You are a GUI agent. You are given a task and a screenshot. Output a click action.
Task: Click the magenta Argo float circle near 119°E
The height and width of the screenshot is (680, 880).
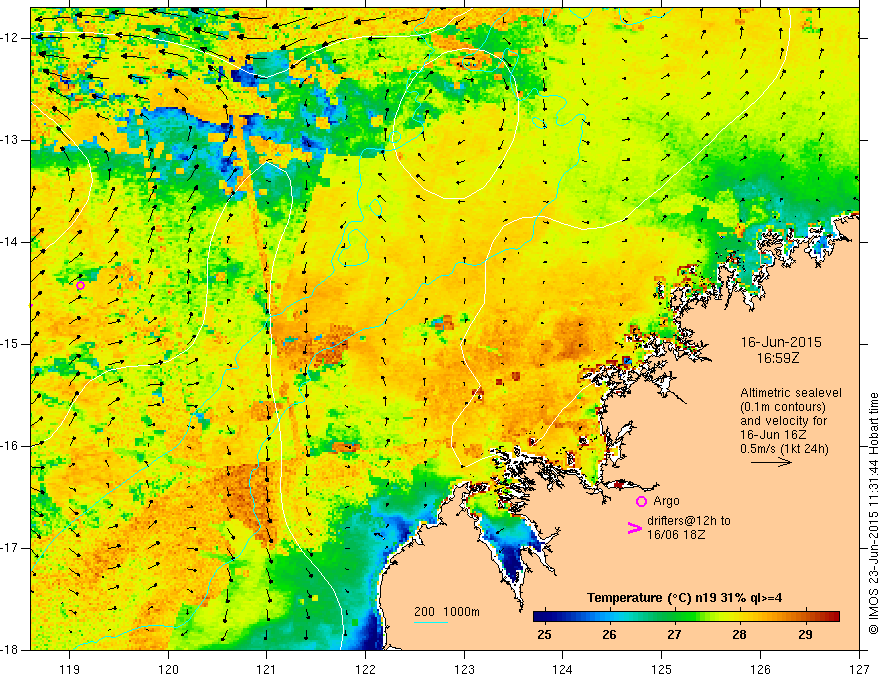tap(80, 286)
